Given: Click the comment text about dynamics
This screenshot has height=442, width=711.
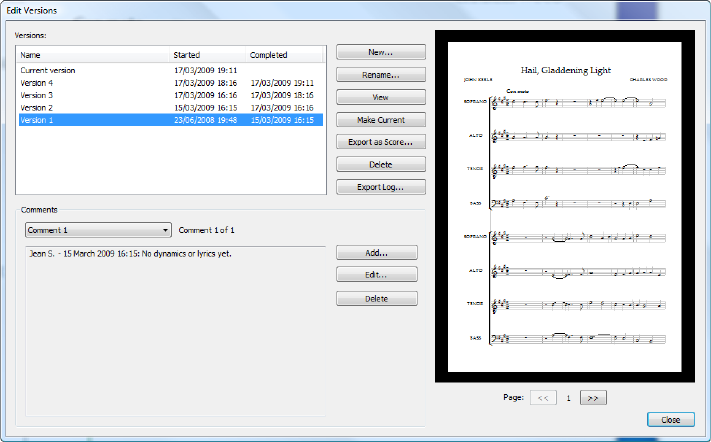Looking at the screenshot, I should tap(130, 254).
